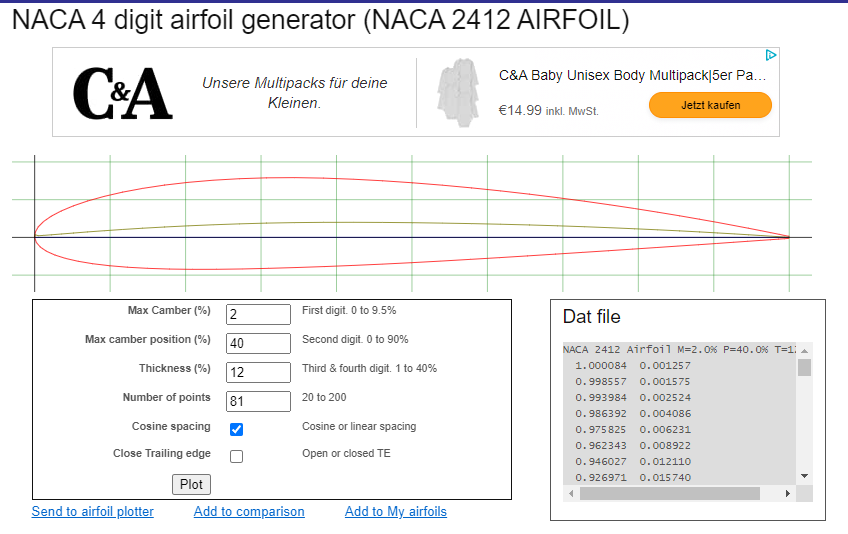Follow the Add to My airfoils link

point(396,512)
